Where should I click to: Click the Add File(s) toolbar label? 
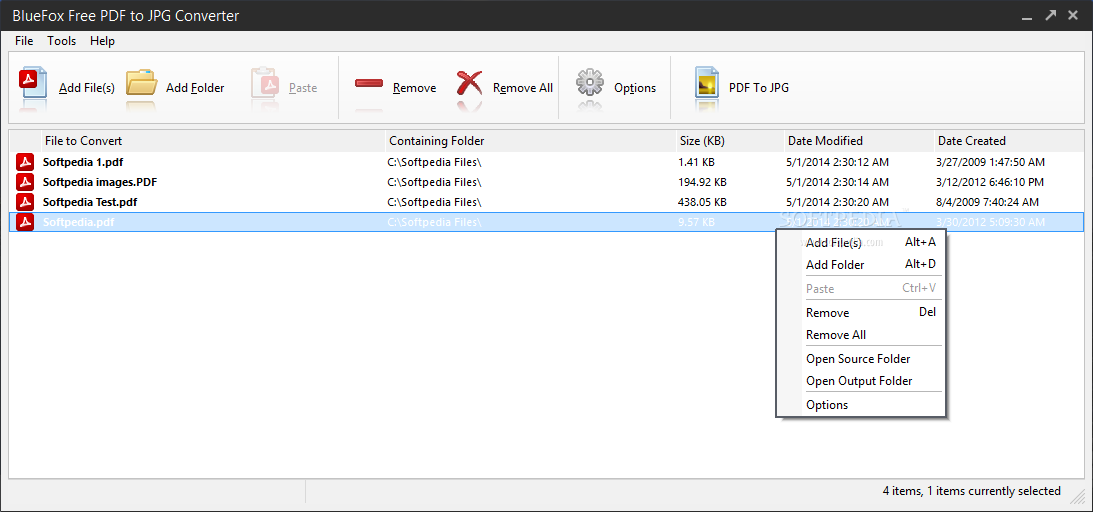tap(86, 88)
